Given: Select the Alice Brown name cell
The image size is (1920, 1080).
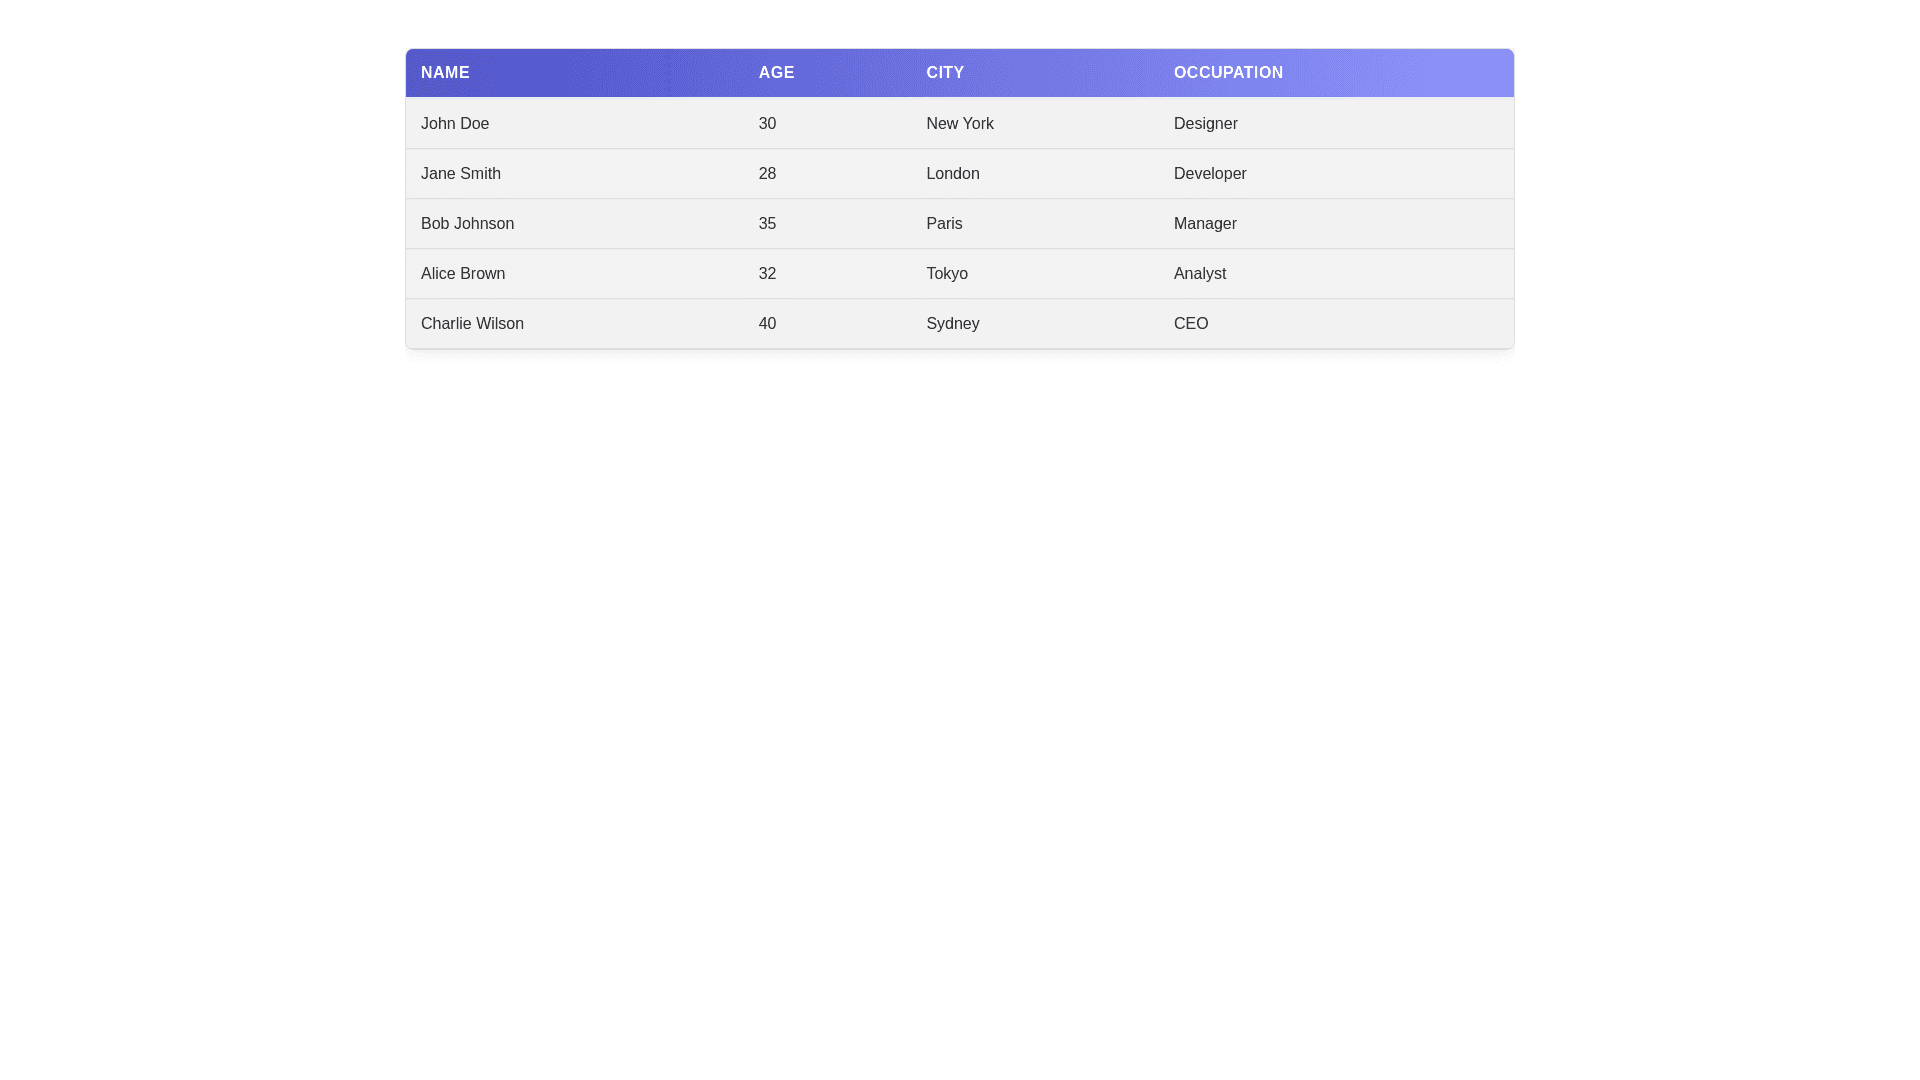Looking at the screenshot, I should pyautogui.click(x=462, y=274).
